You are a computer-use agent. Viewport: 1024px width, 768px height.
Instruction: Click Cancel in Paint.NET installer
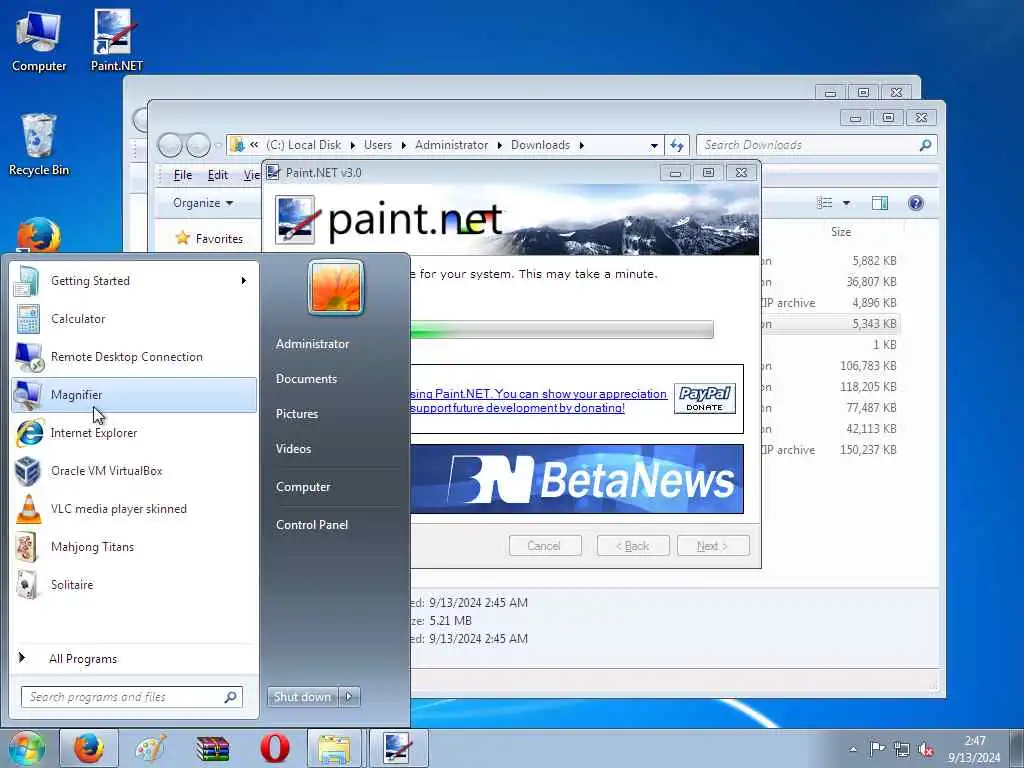pos(545,546)
